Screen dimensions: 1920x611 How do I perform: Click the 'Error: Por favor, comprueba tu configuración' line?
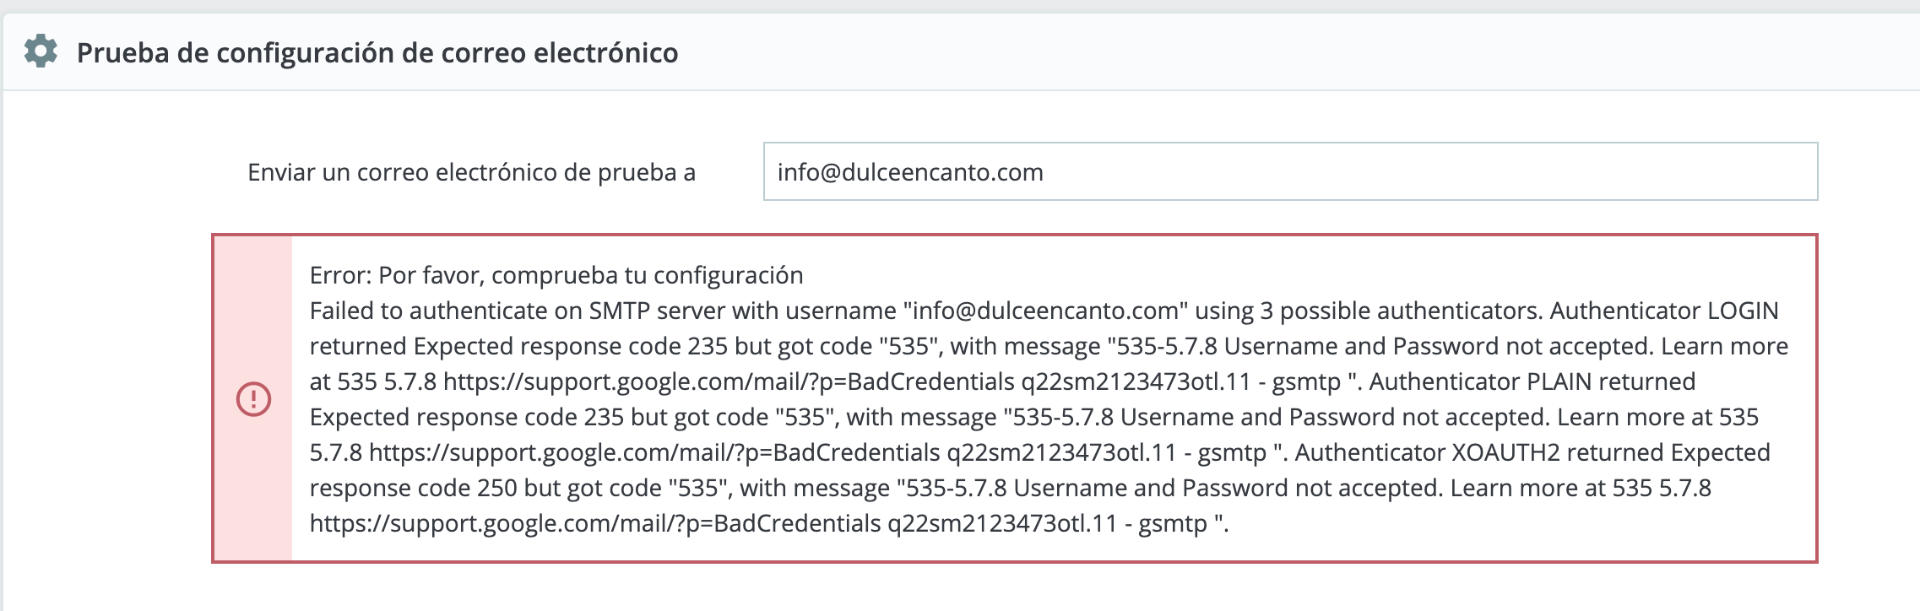click(556, 276)
